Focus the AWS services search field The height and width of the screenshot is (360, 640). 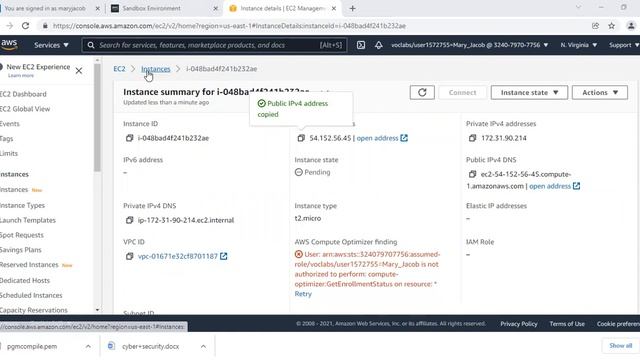(x=214, y=45)
